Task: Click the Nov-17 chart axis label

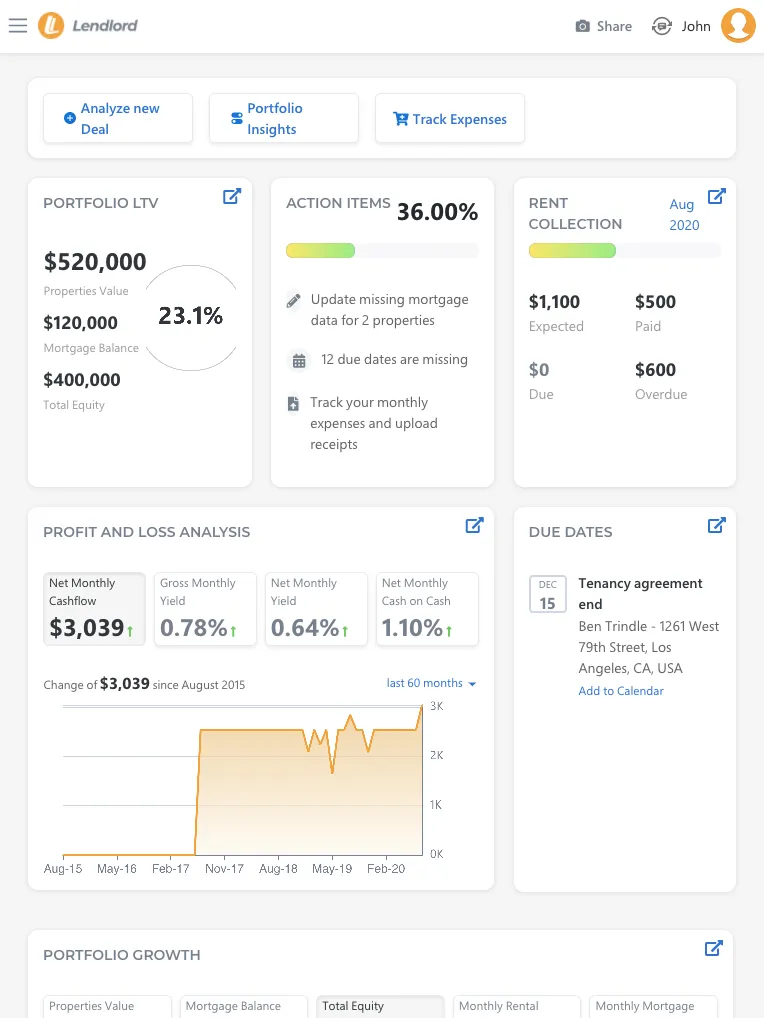Action: pyautogui.click(x=225, y=869)
